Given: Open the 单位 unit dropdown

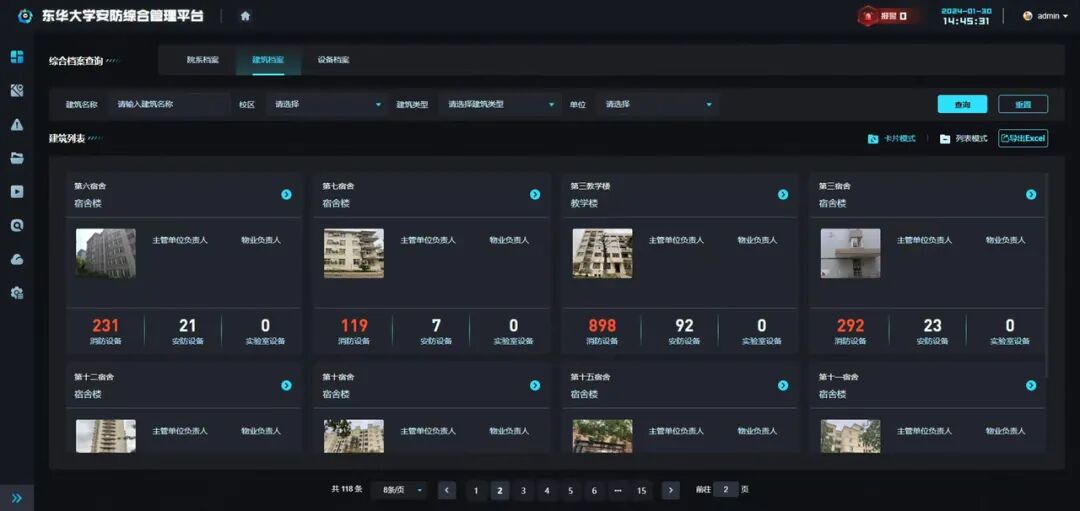Looking at the screenshot, I should click(x=658, y=105).
